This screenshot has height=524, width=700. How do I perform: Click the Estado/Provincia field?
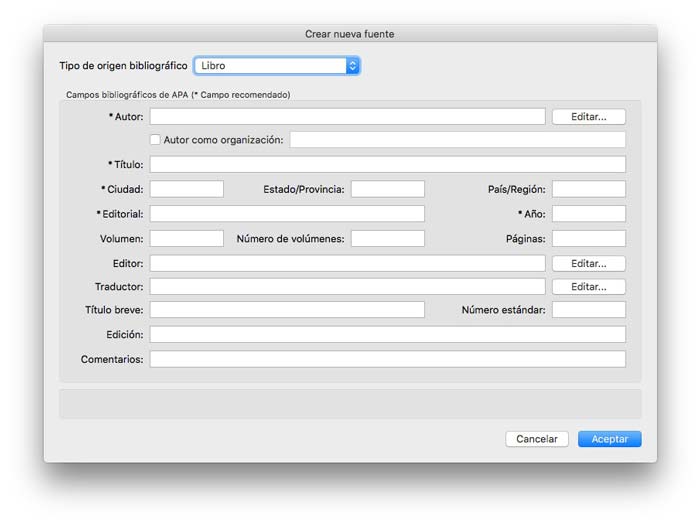[x=387, y=189]
